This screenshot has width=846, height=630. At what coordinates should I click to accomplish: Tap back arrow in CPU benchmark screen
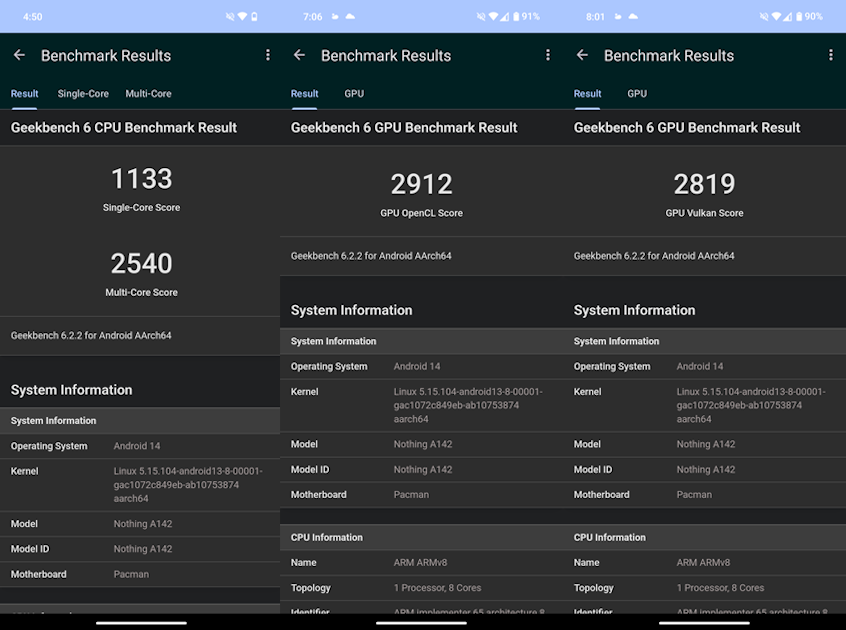pos(19,55)
